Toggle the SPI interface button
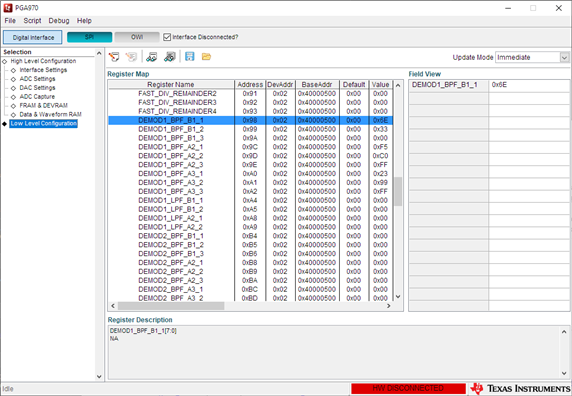 [x=89, y=37]
